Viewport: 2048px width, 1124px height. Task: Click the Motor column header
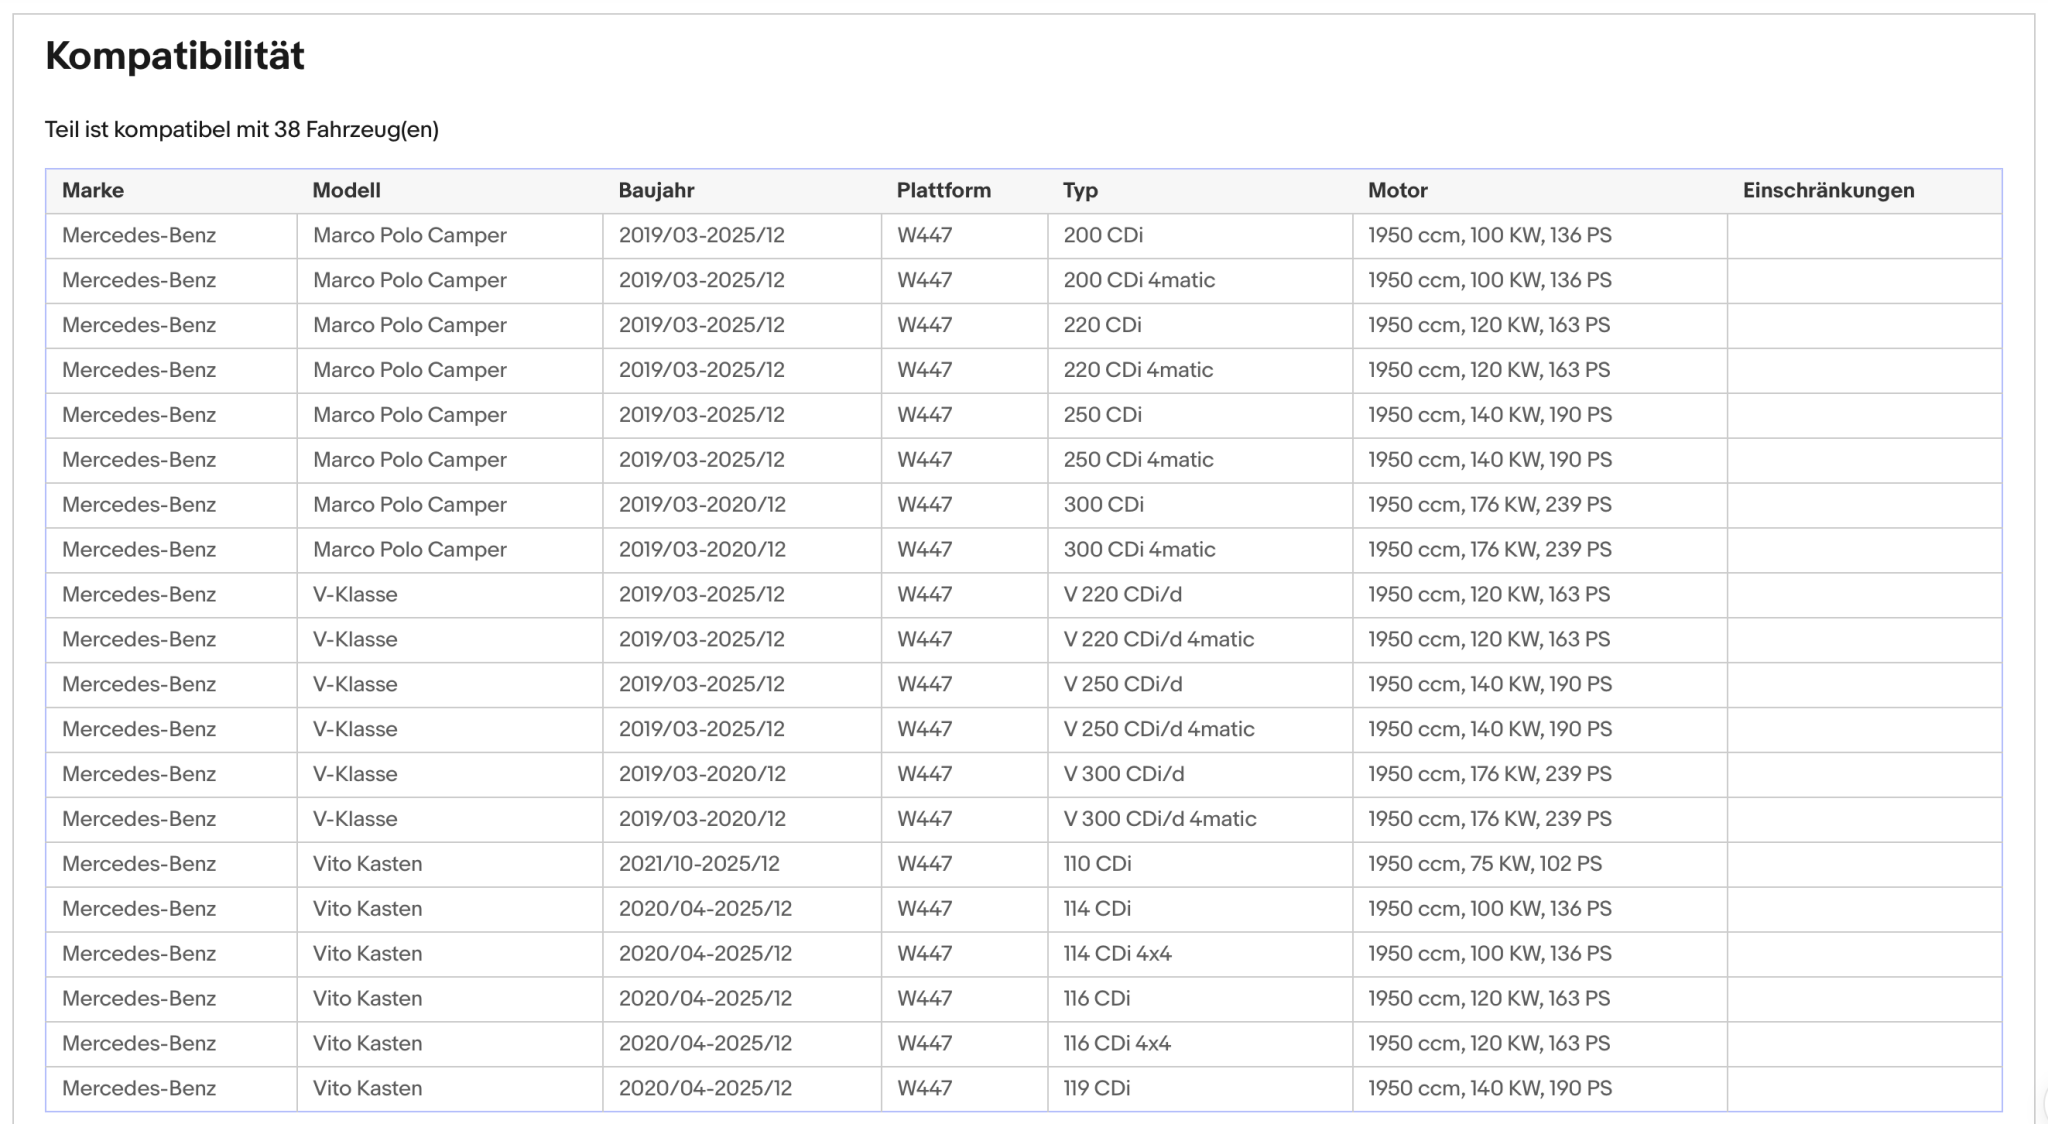(1397, 190)
